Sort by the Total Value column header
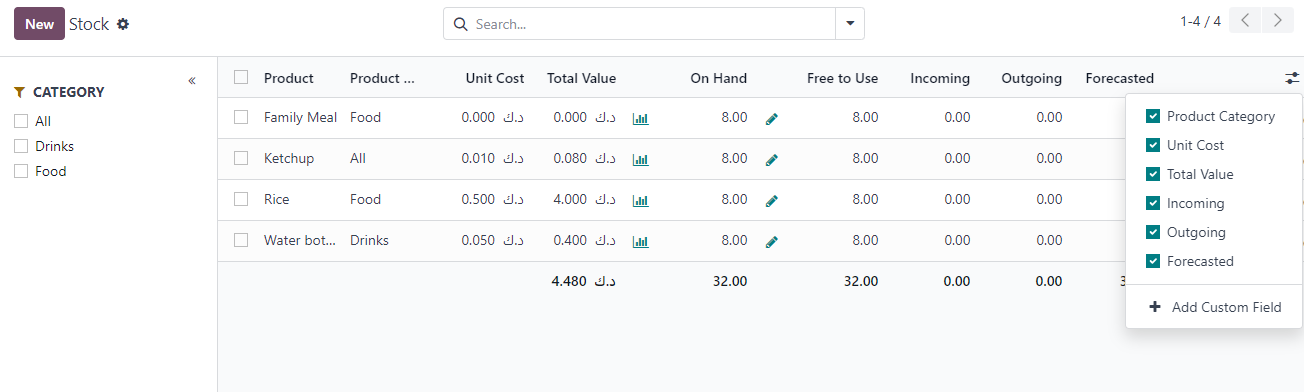Screen dimensions: 1304x392 (x=581, y=78)
